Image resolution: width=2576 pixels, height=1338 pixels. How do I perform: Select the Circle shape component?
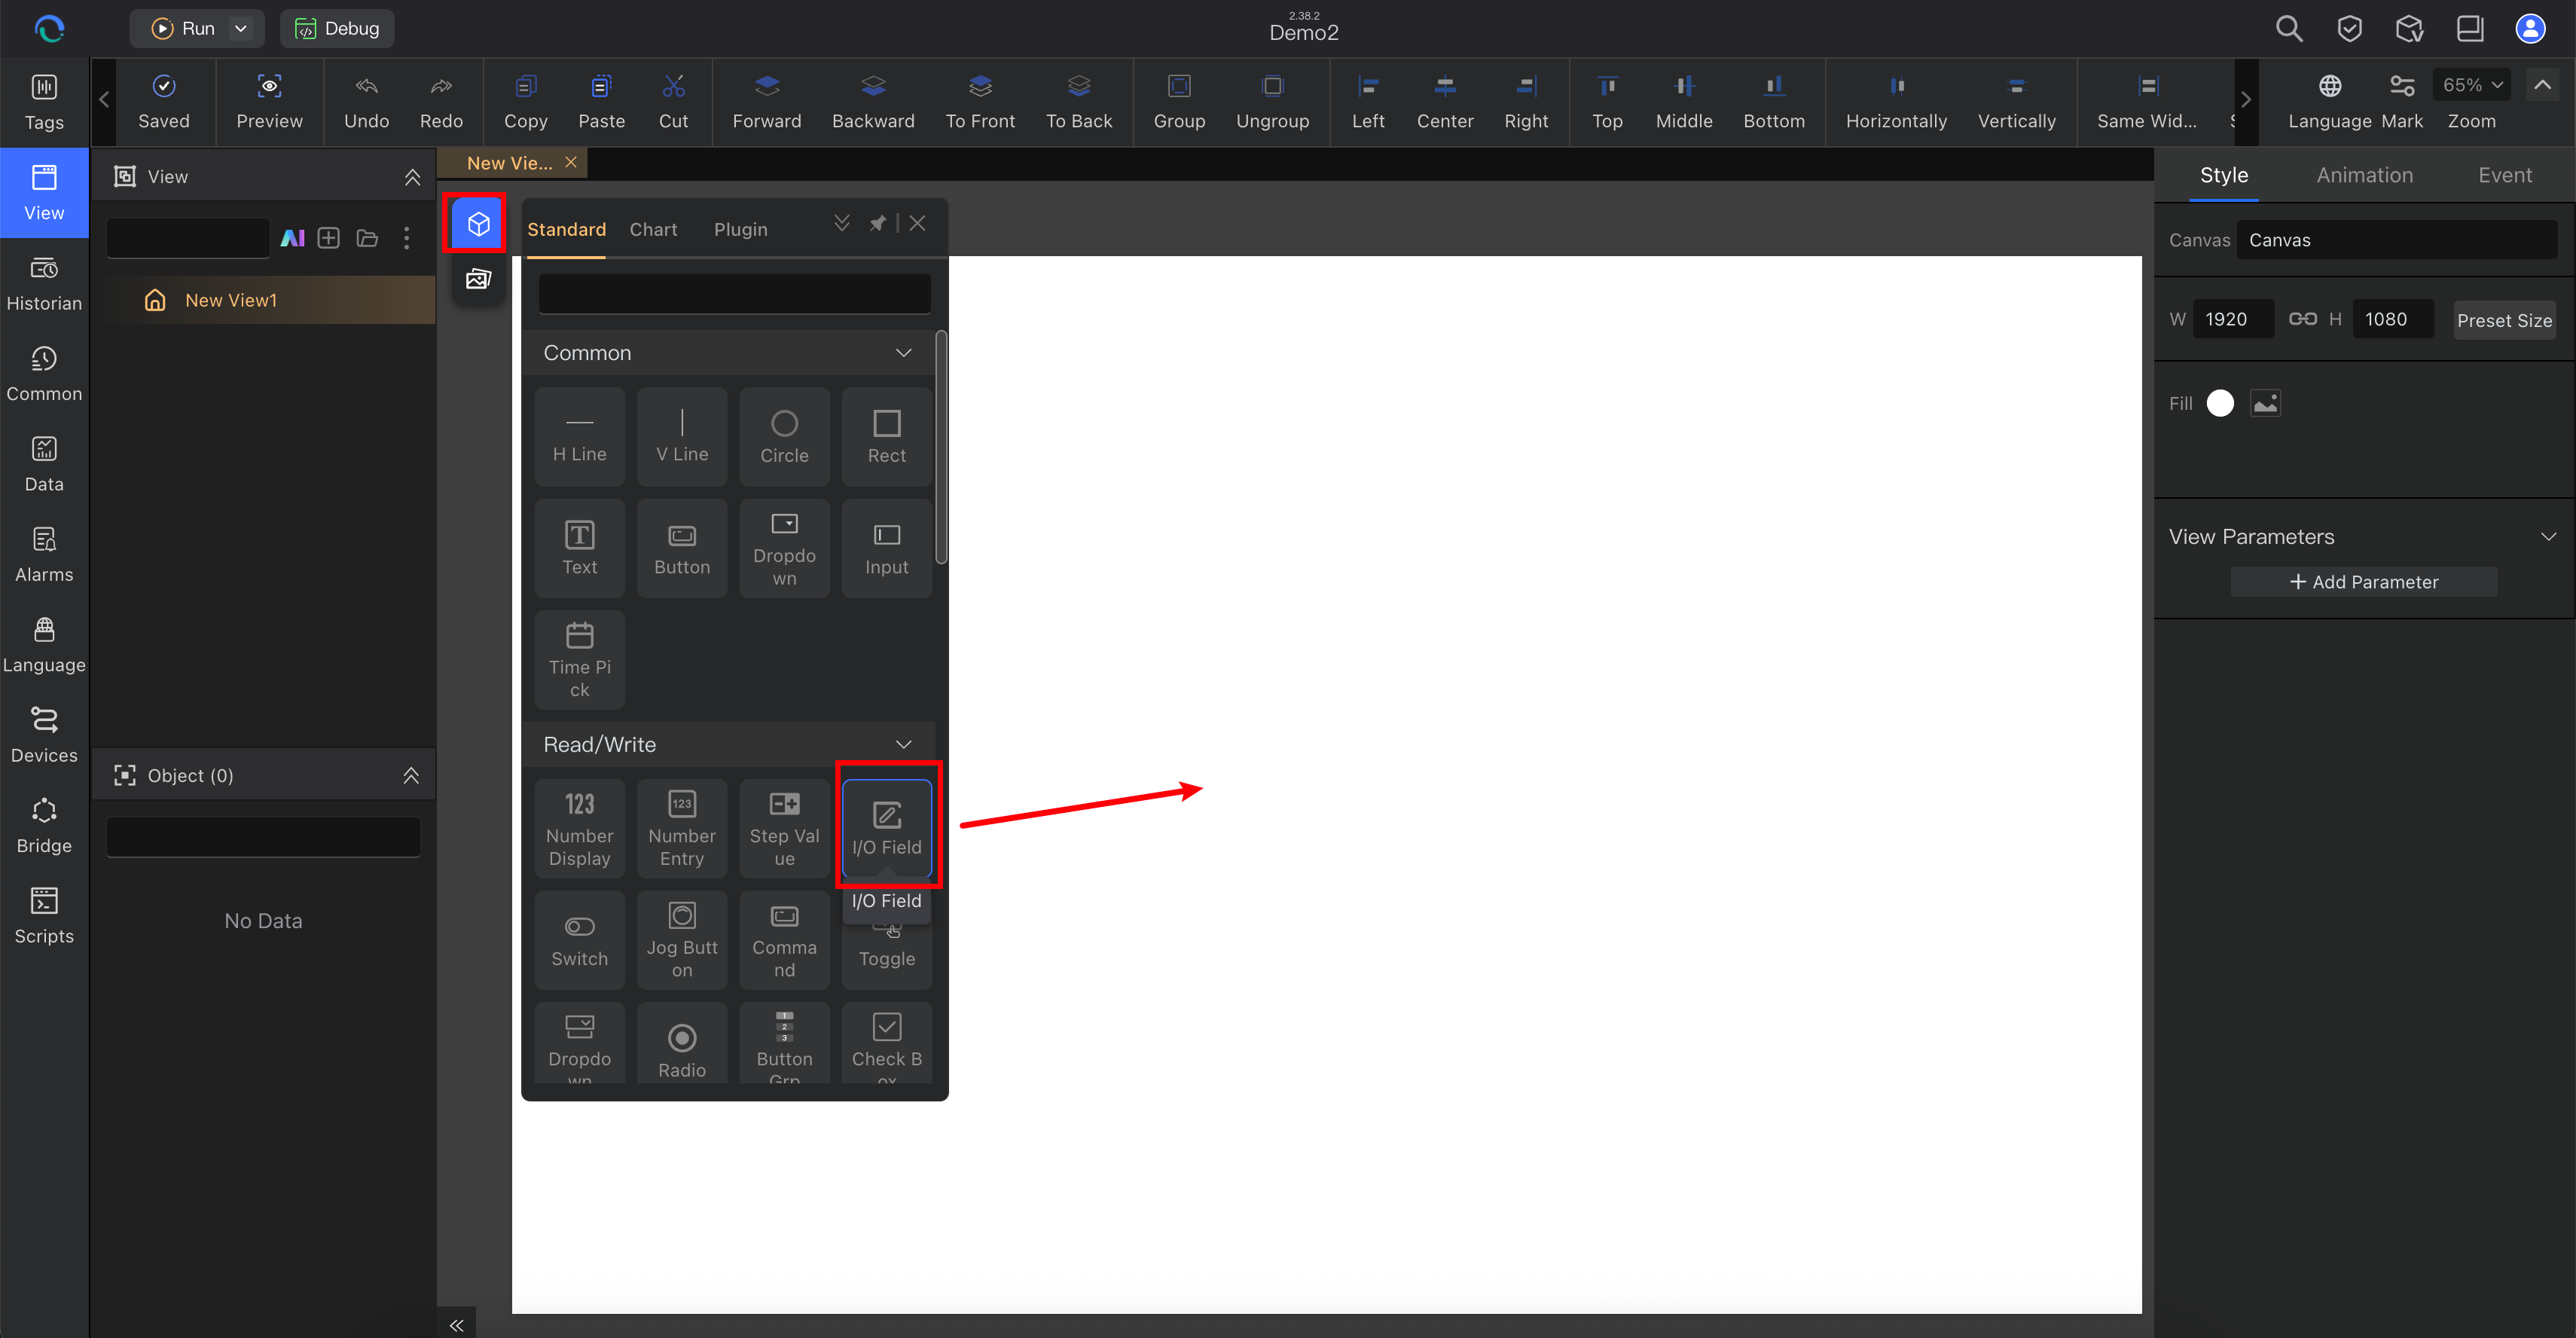pos(784,437)
